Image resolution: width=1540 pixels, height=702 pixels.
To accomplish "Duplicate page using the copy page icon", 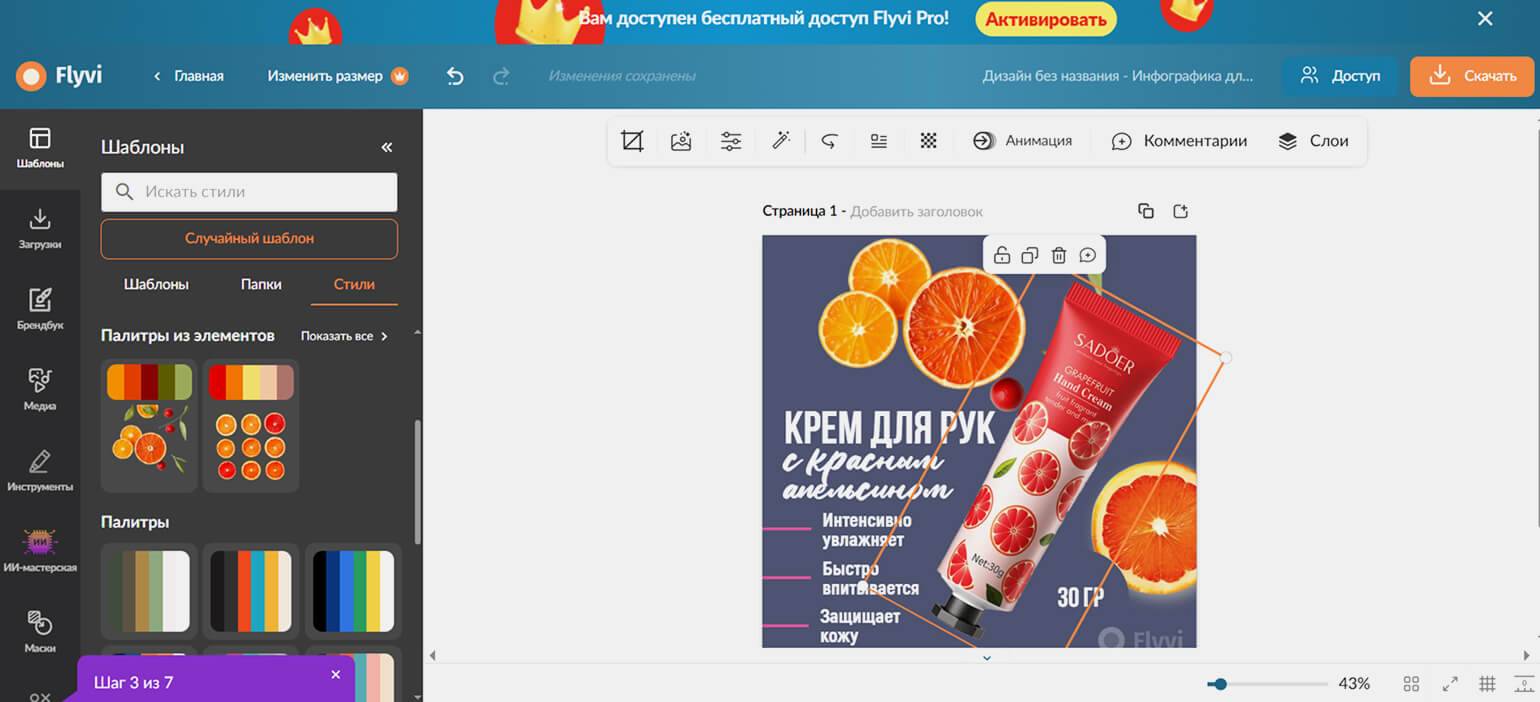I will (1146, 211).
